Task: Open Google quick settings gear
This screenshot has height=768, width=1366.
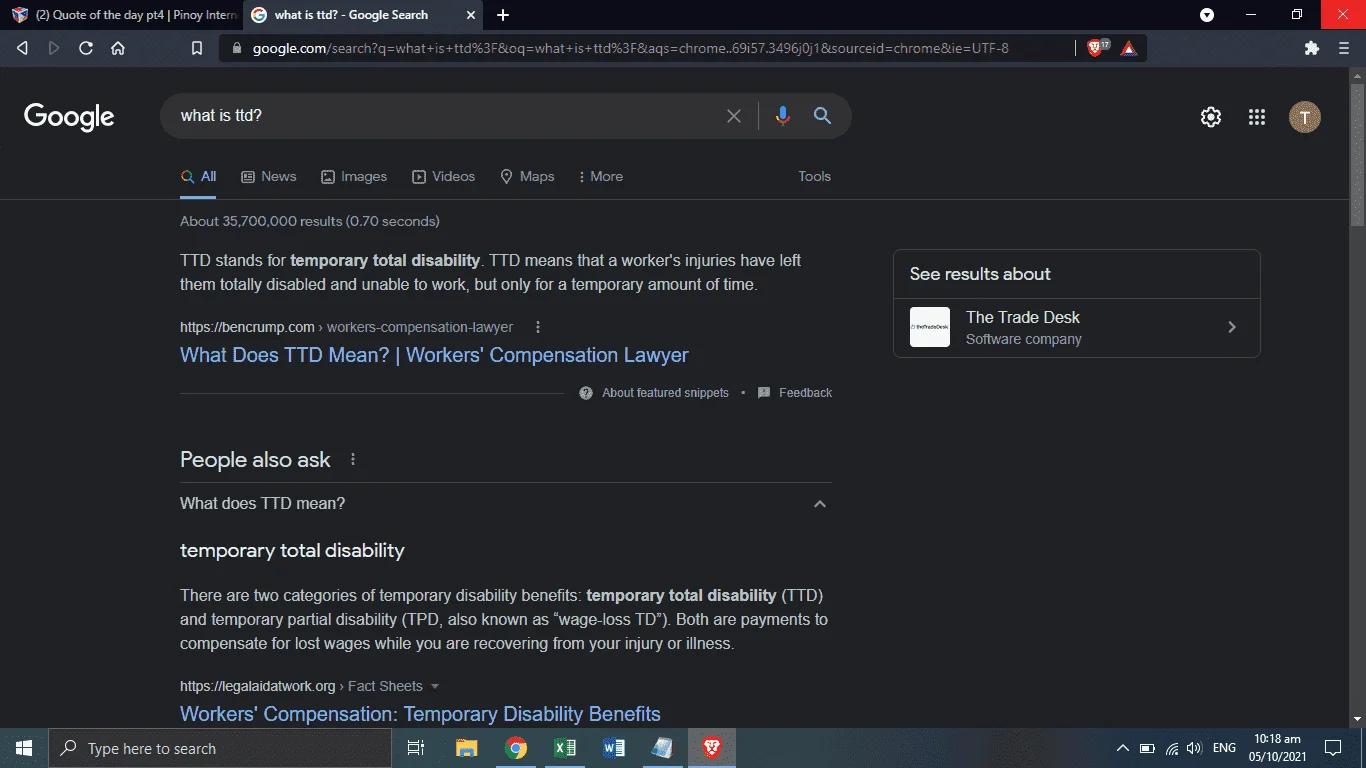Action: [x=1211, y=117]
